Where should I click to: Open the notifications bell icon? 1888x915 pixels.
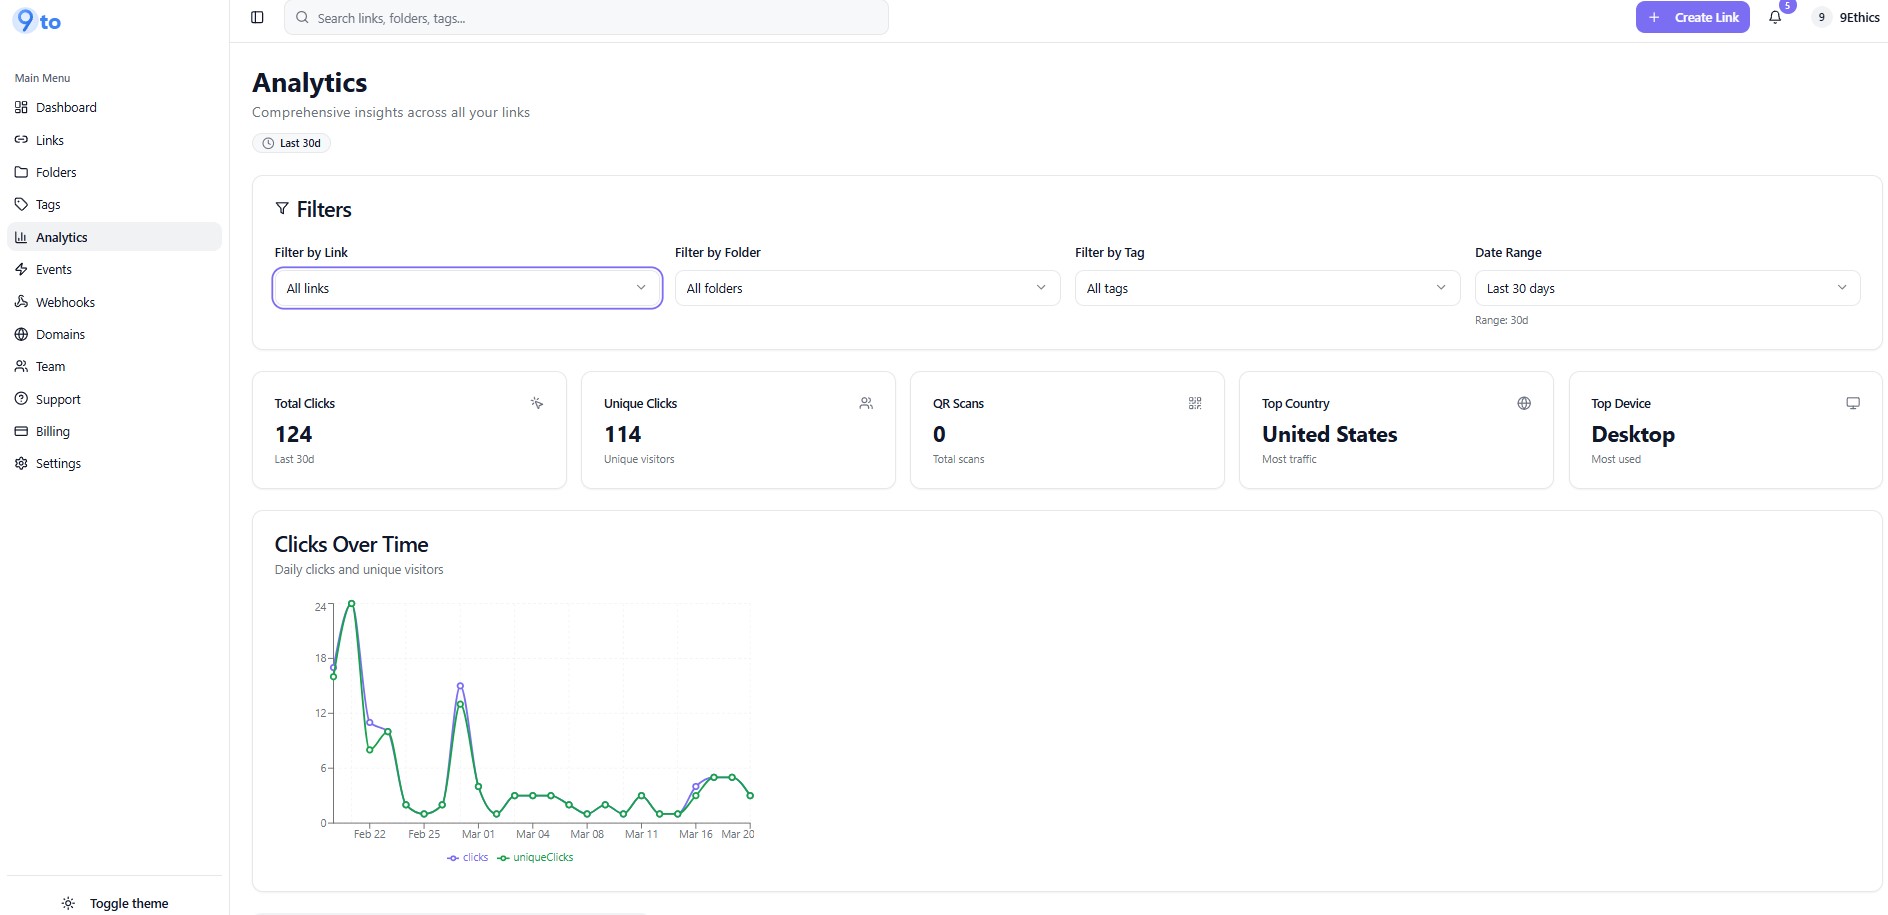(x=1775, y=17)
